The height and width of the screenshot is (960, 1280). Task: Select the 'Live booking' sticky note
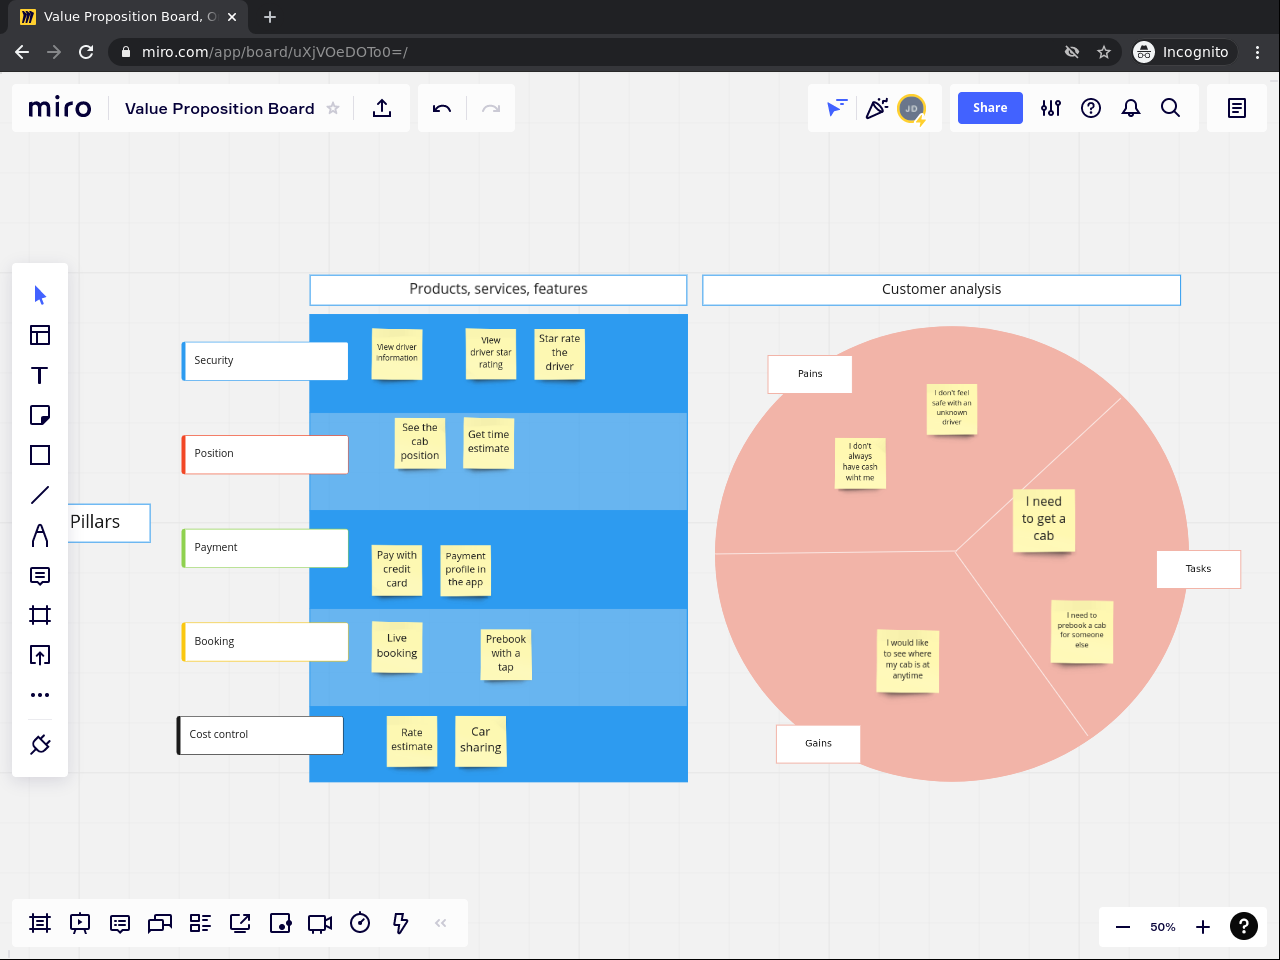point(397,647)
